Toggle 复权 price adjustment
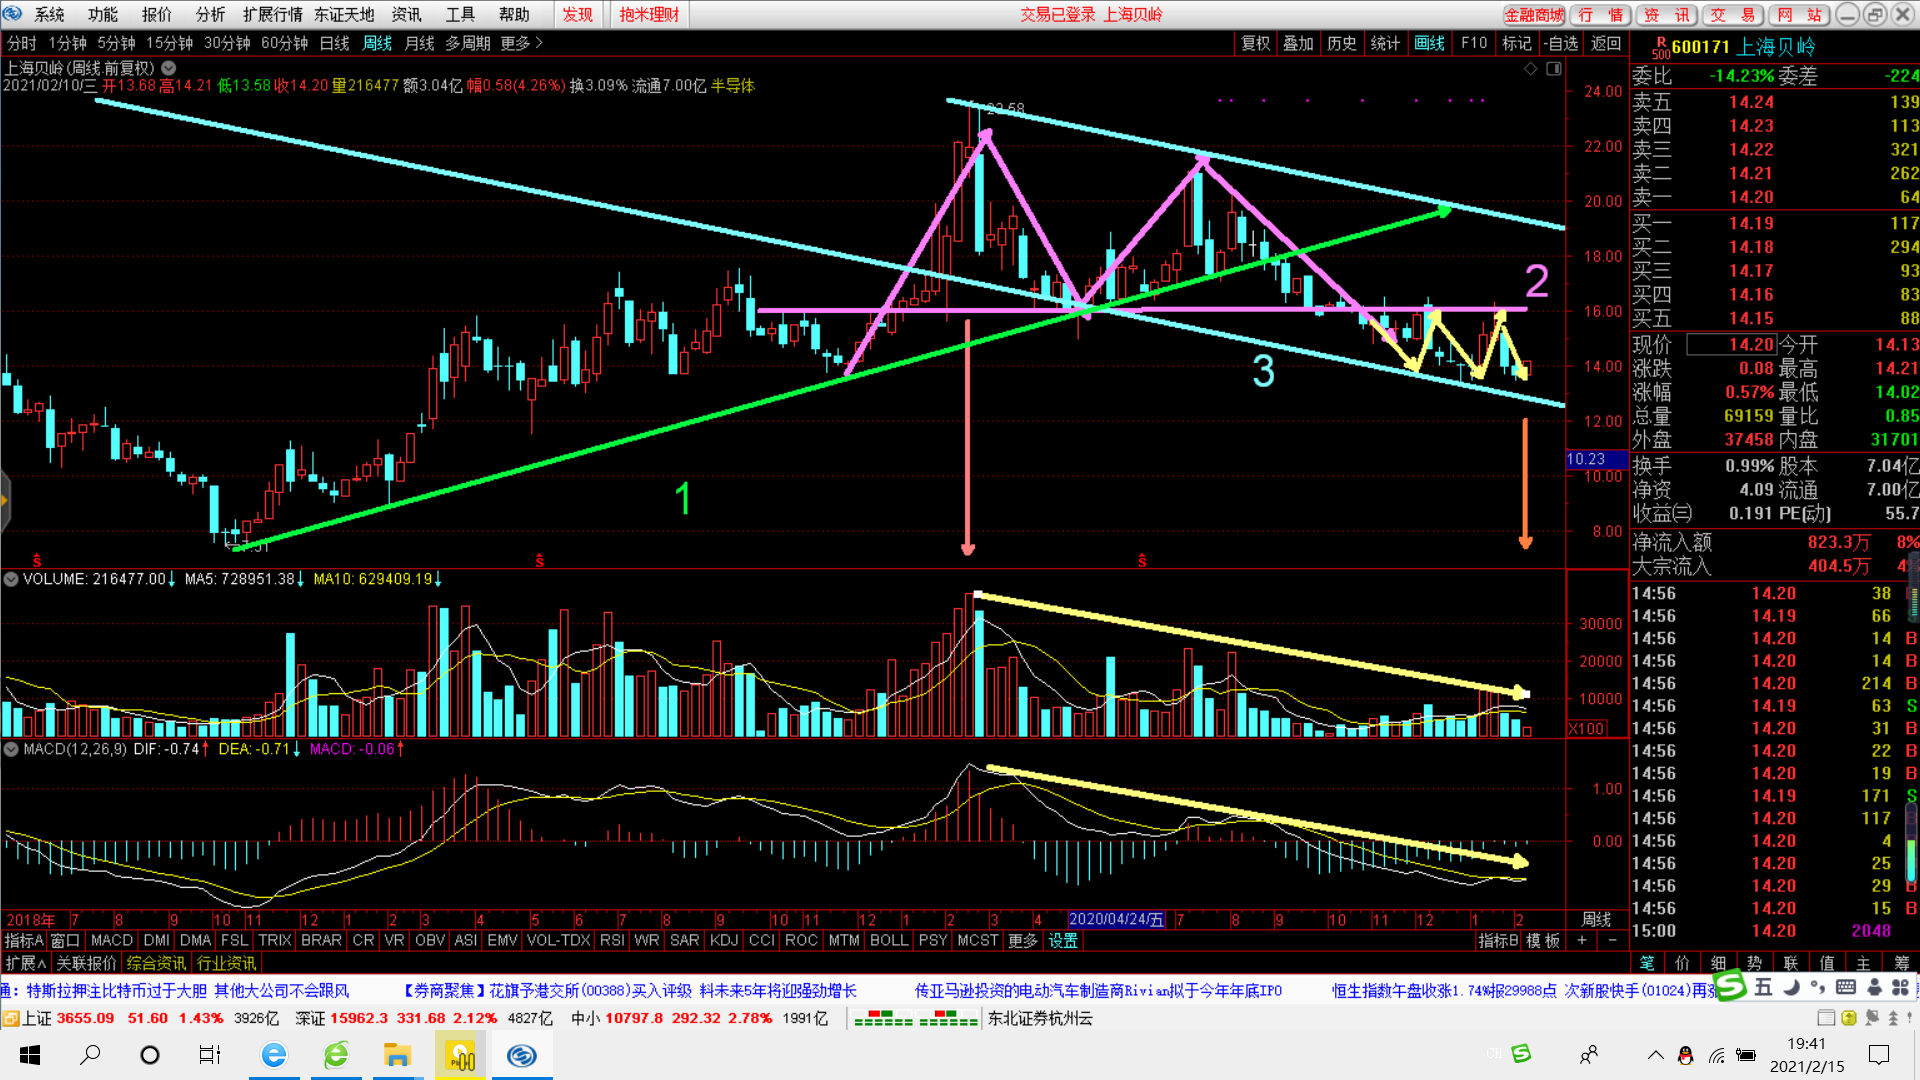 coord(1255,43)
